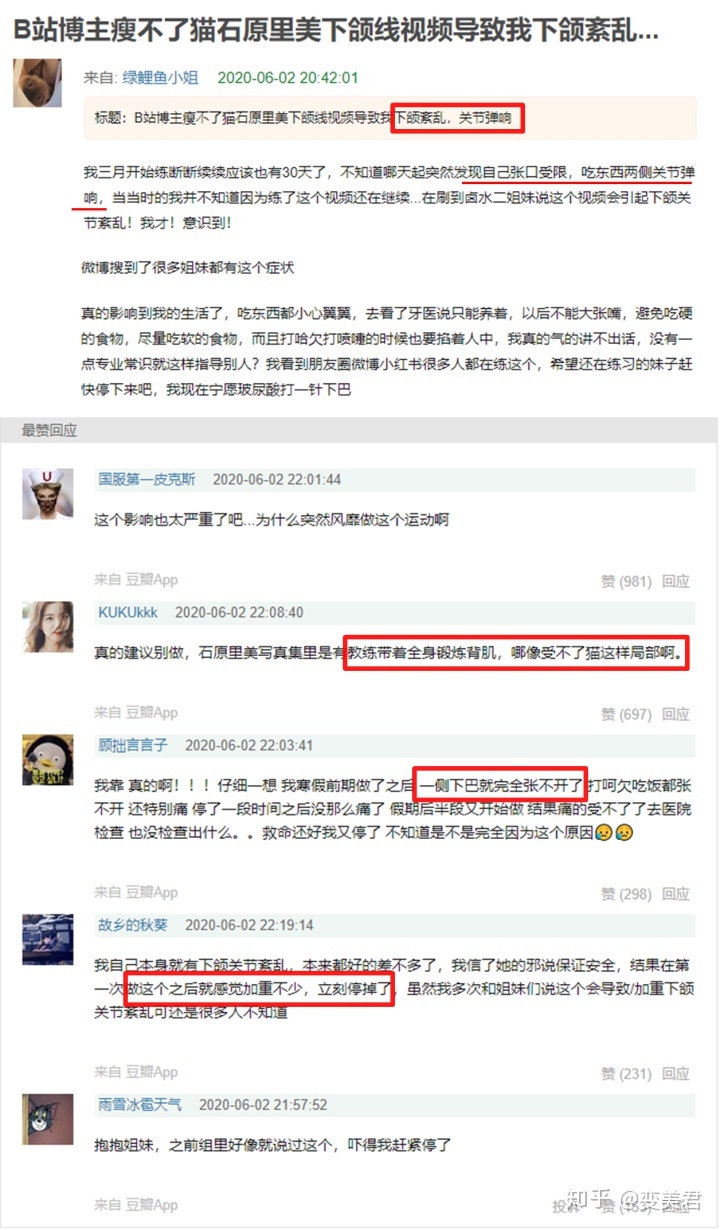
Task: Click Tom cat avatar of 雨雪冰雹天气
Action: pyautogui.click(x=48, y=1120)
